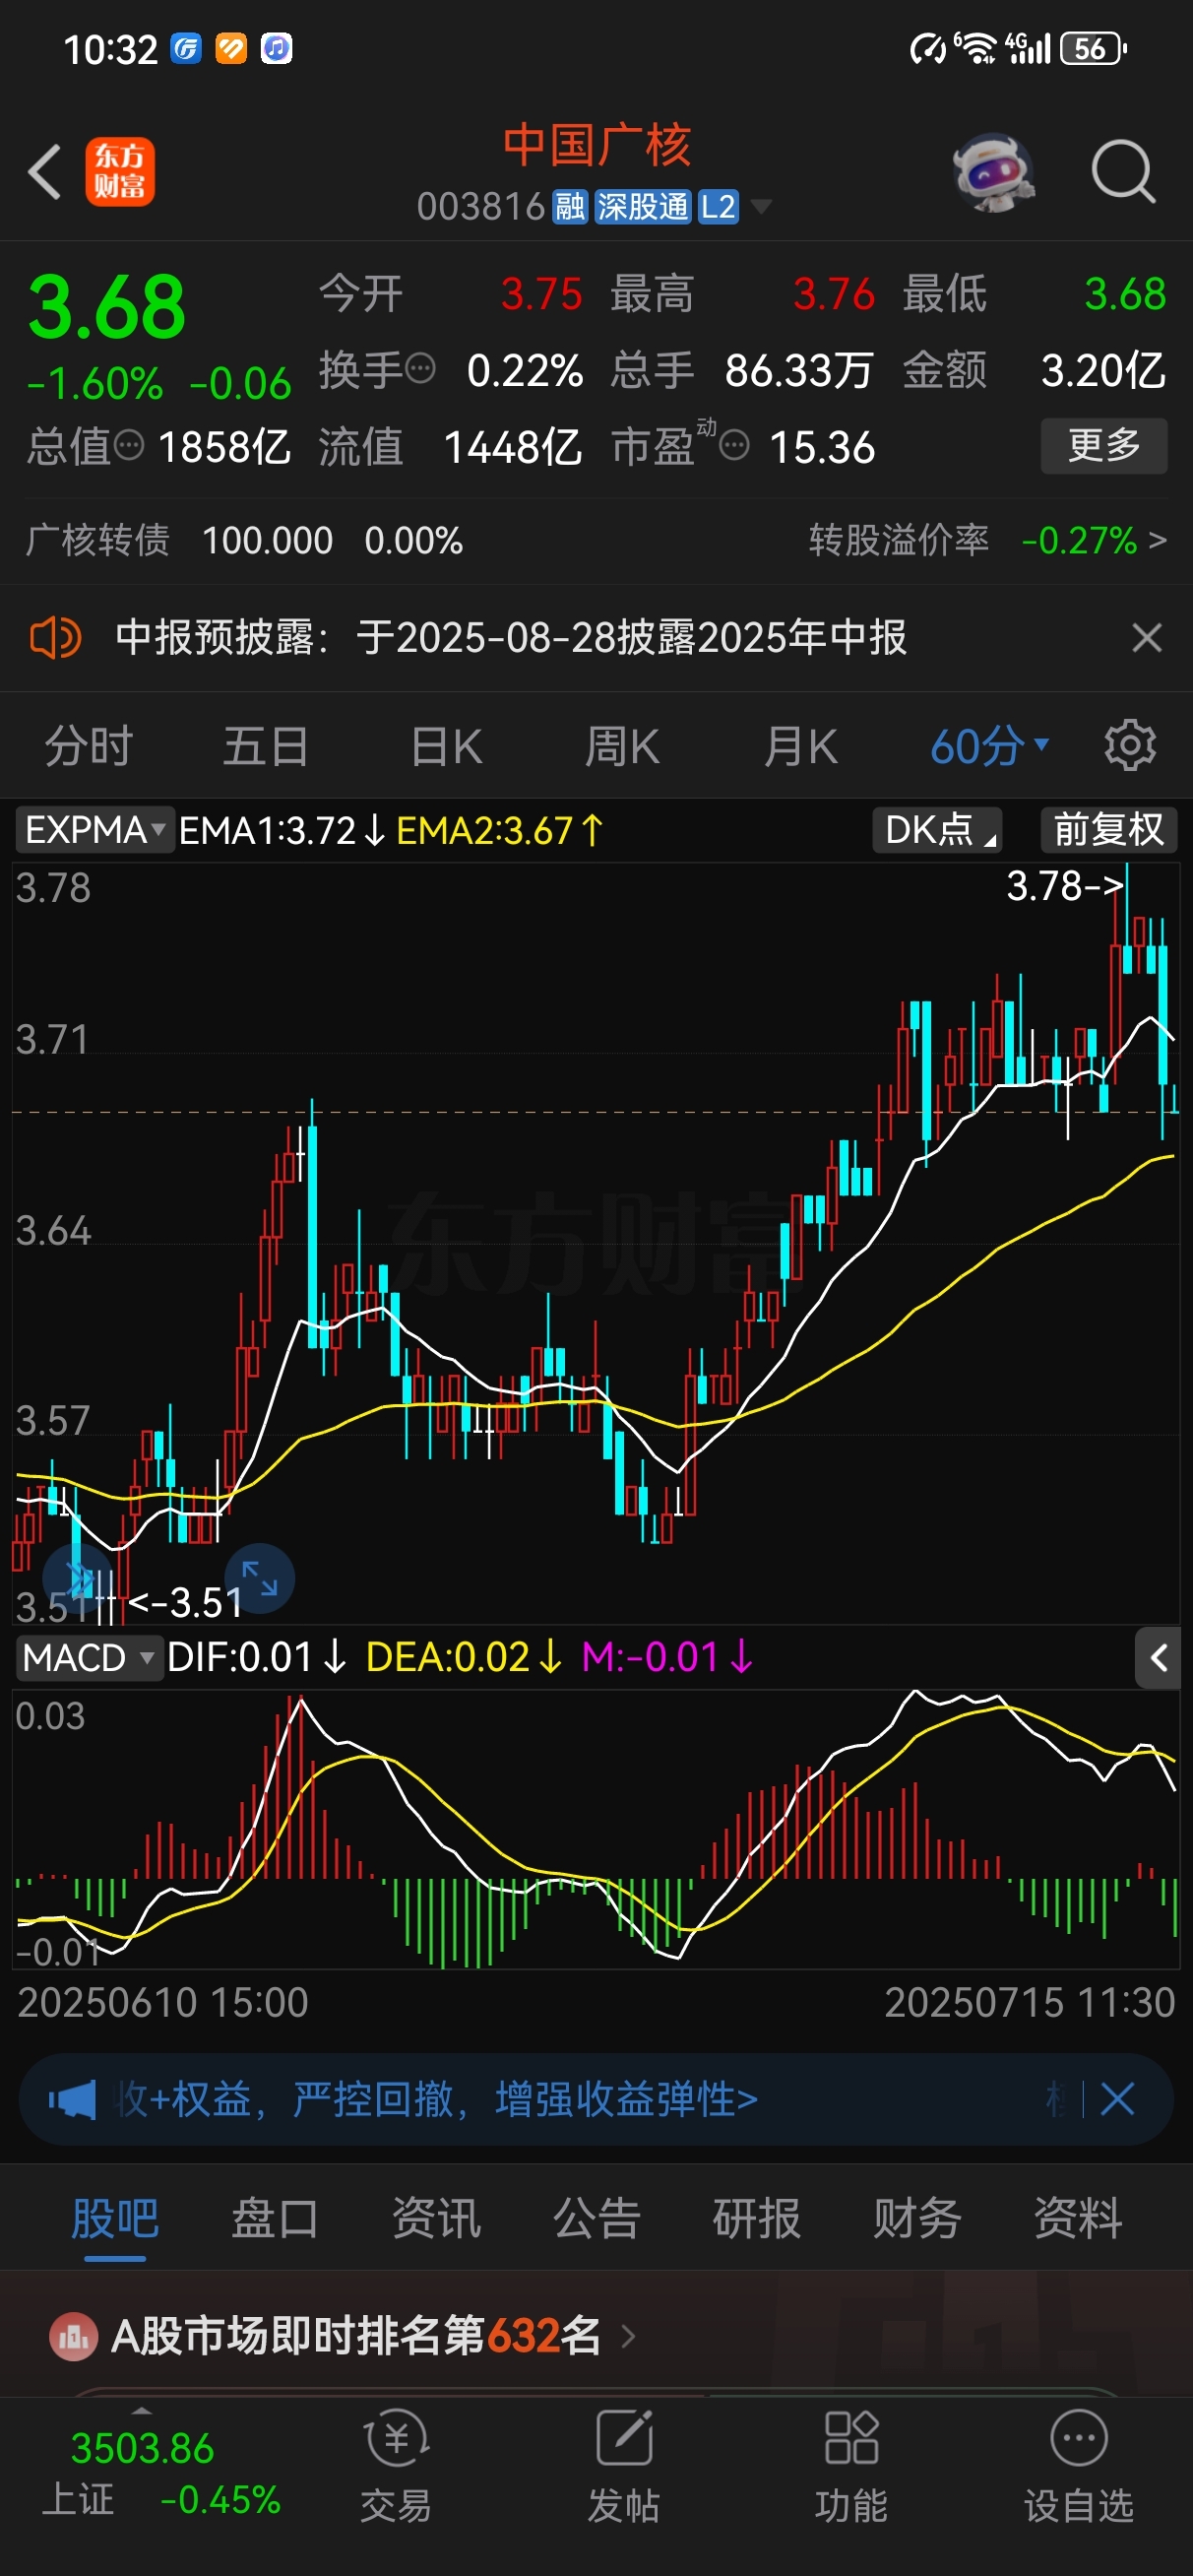1193x2576 pixels.
Task: Tap the current price 3.68
Action: [106, 307]
